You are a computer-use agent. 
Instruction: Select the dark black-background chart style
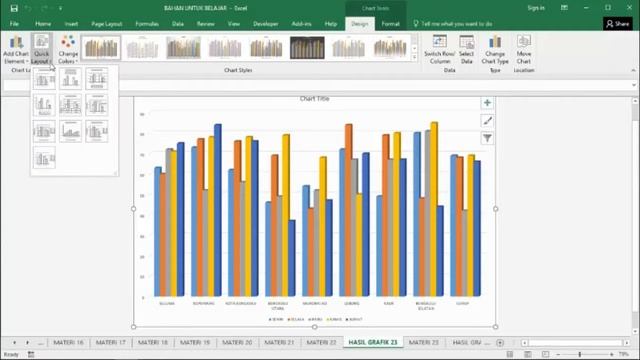click(x=307, y=47)
